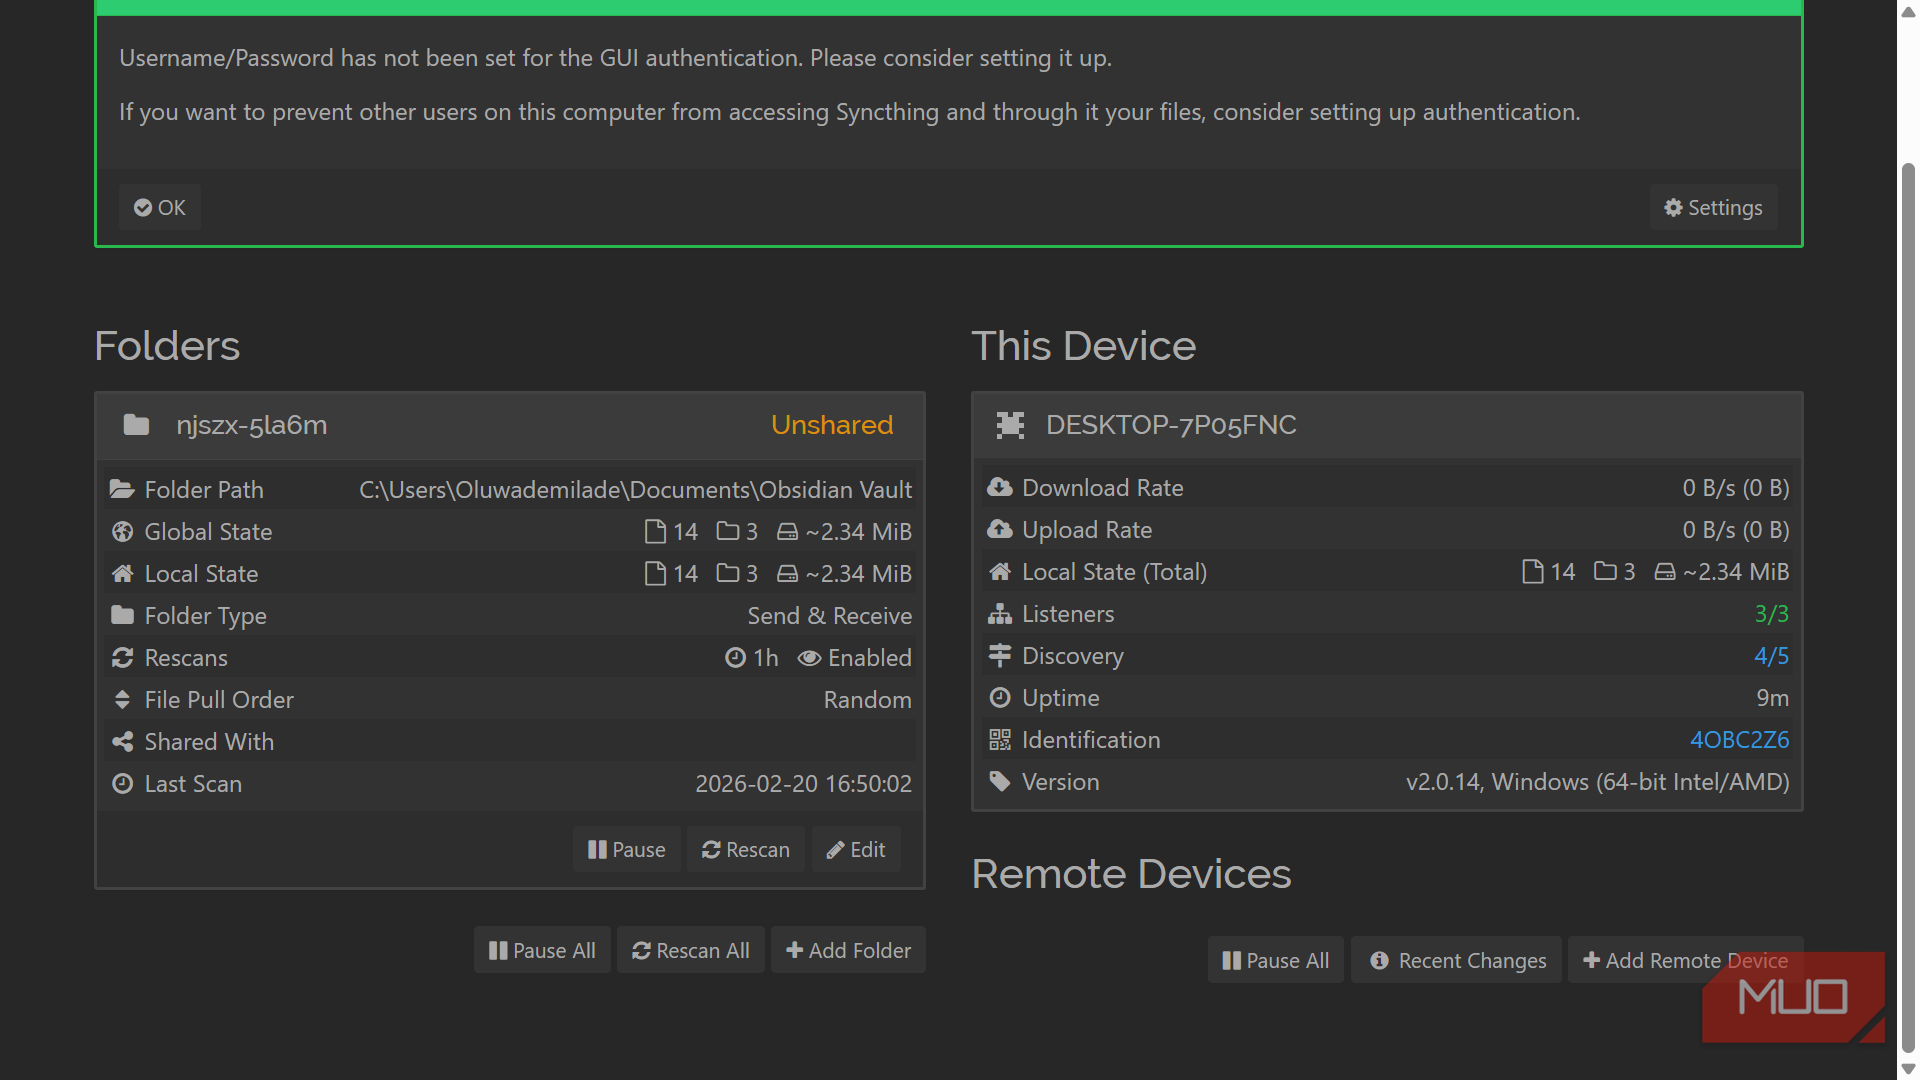Click the share icon next to Shared With
The height and width of the screenshot is (1080, 1920).
coord(122,741)
